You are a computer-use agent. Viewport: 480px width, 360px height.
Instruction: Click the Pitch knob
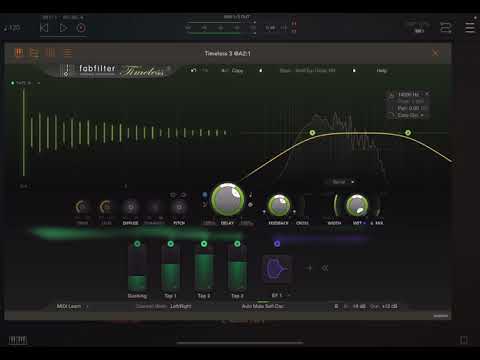coord(179,207)
